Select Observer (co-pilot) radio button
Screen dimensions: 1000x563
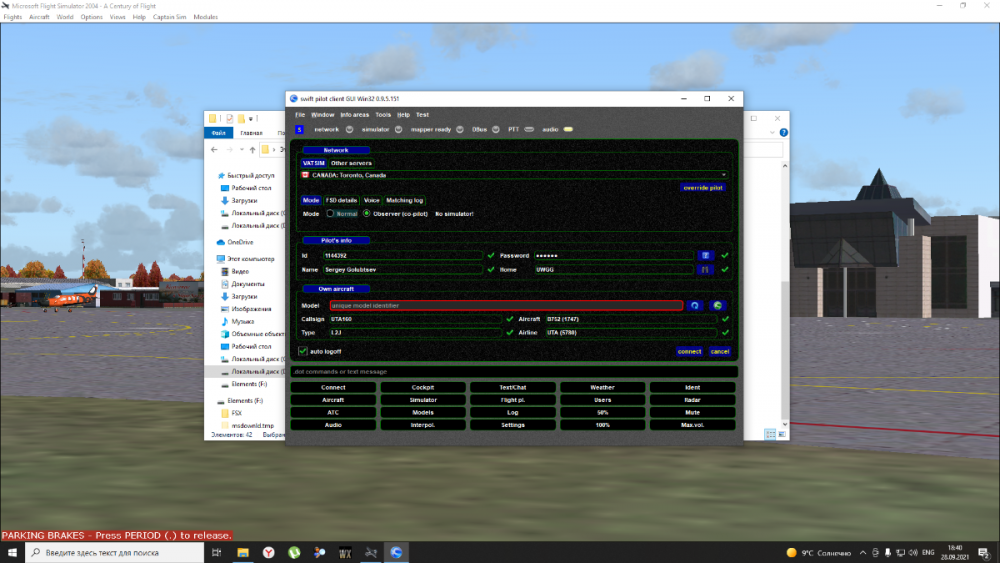366,213
